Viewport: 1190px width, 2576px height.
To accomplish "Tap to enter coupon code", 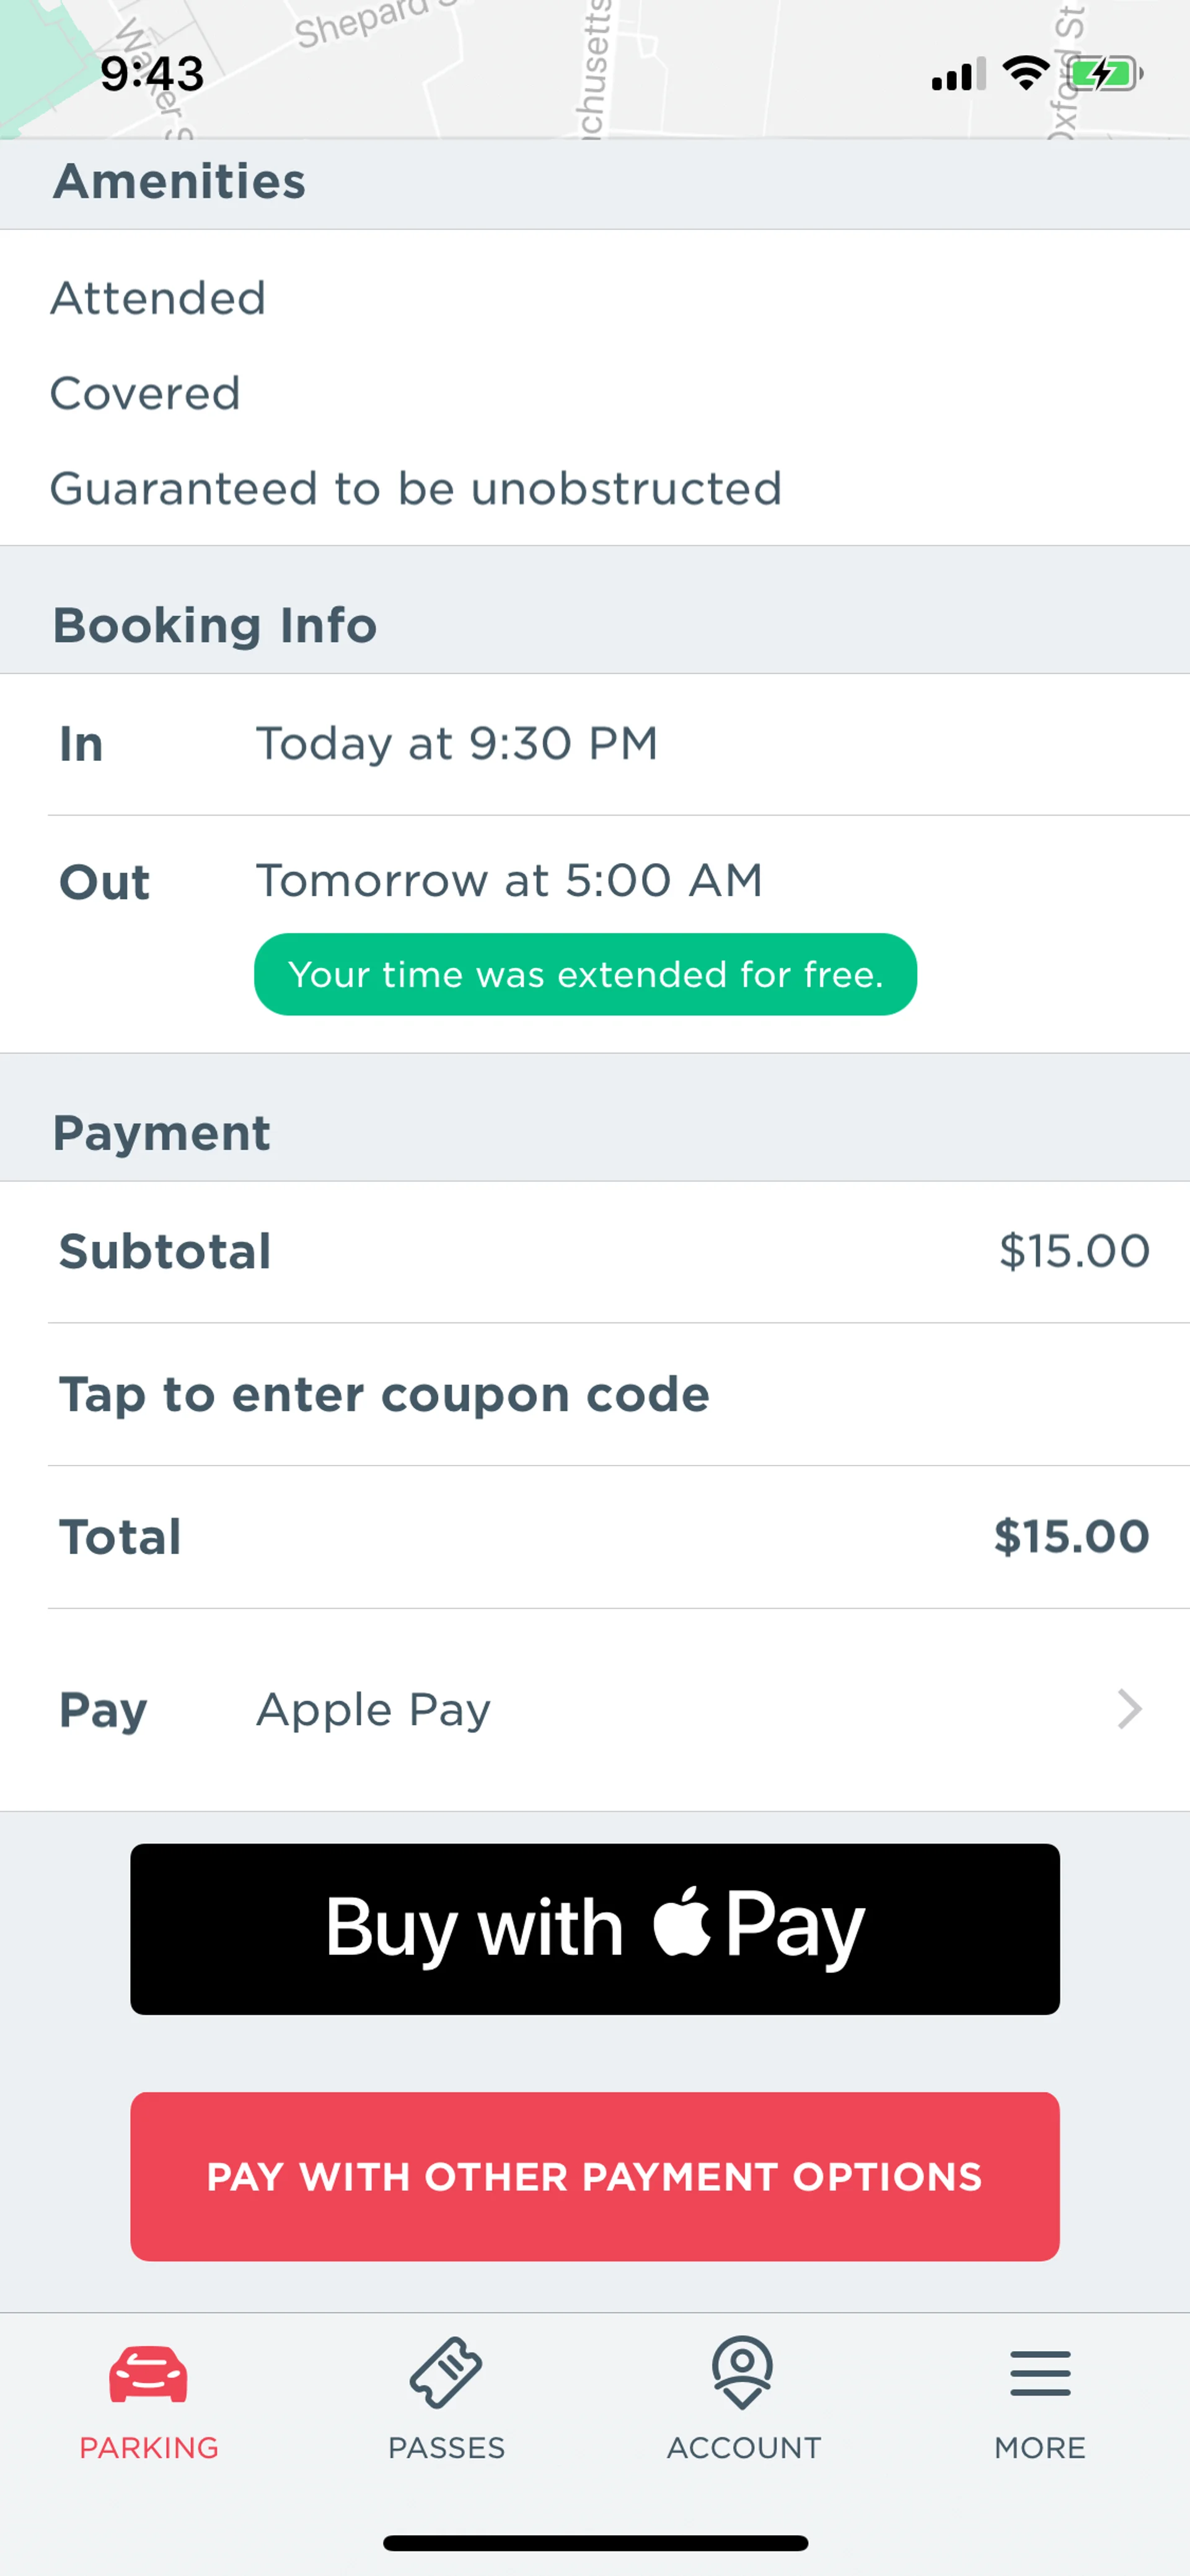I will click(385, 1394).
